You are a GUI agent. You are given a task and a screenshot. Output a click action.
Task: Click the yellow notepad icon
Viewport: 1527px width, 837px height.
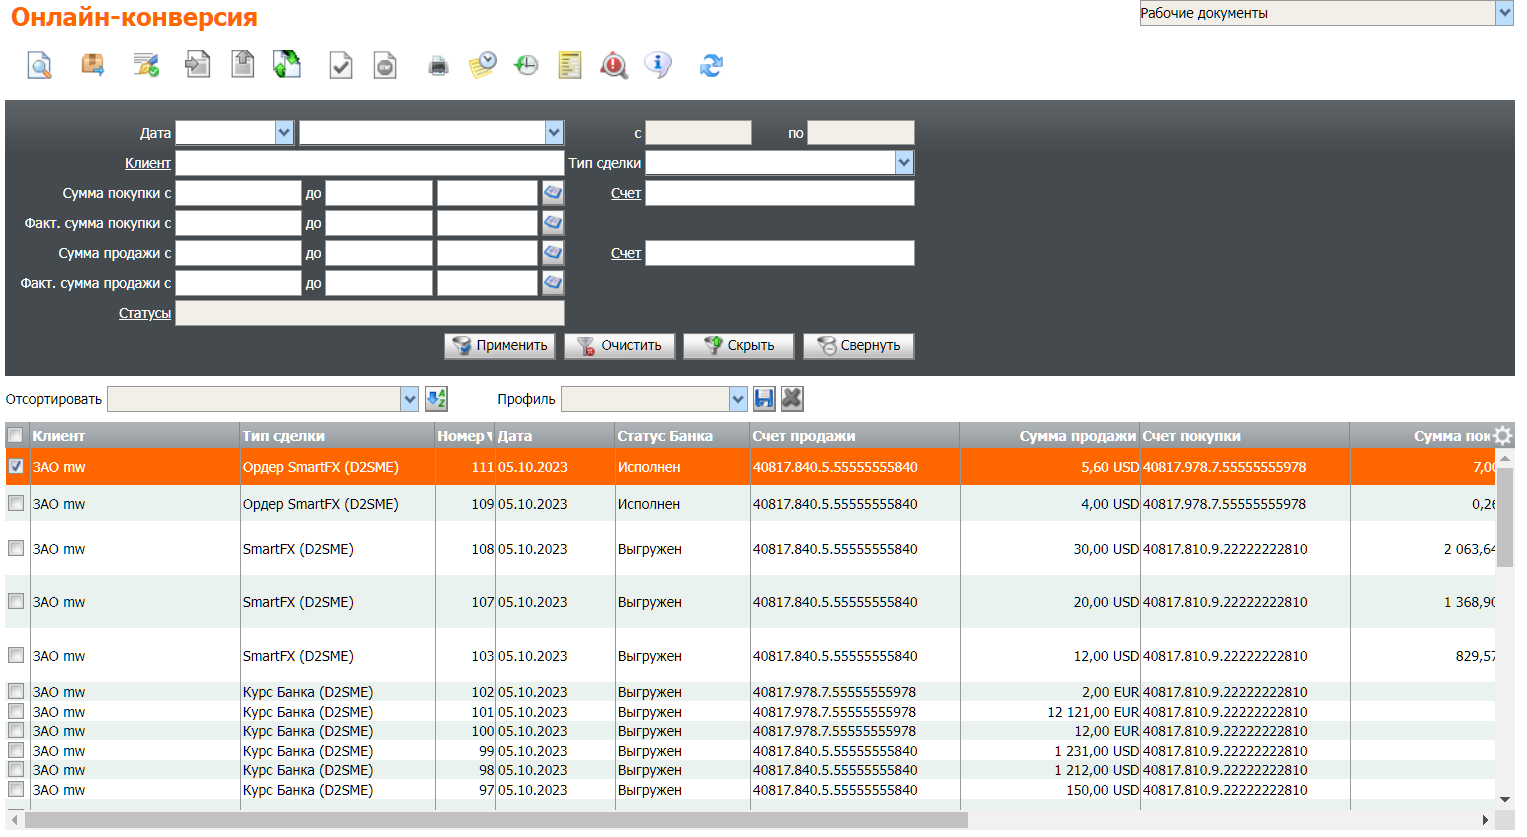[570, 65]
